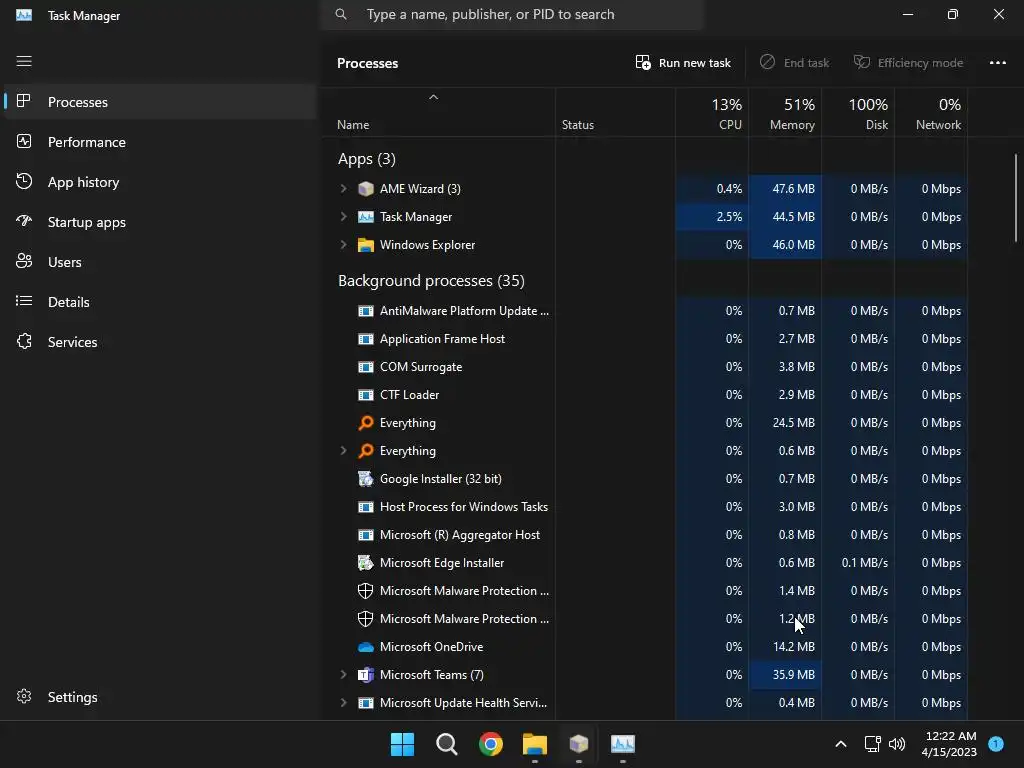Select Microsoft (R) Aggregator Host row

point(644,535)
